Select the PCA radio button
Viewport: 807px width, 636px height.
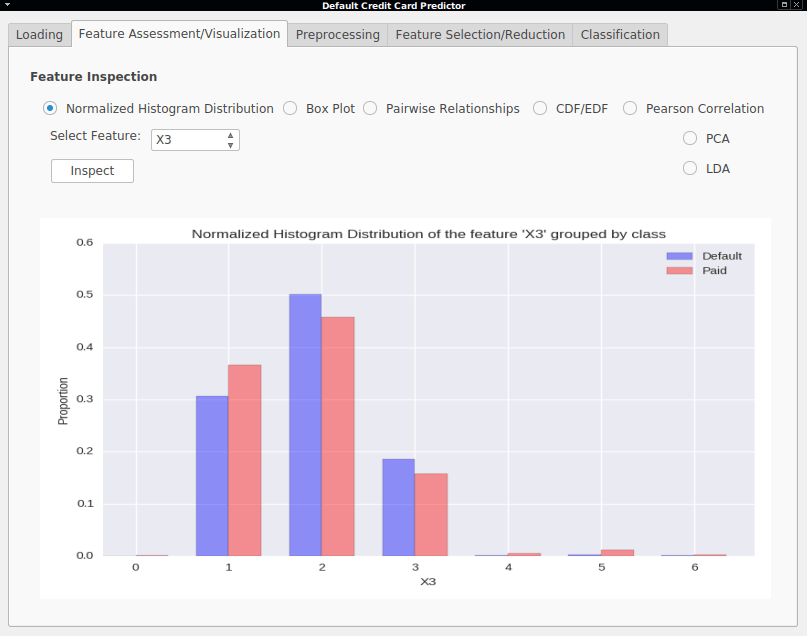690,138
